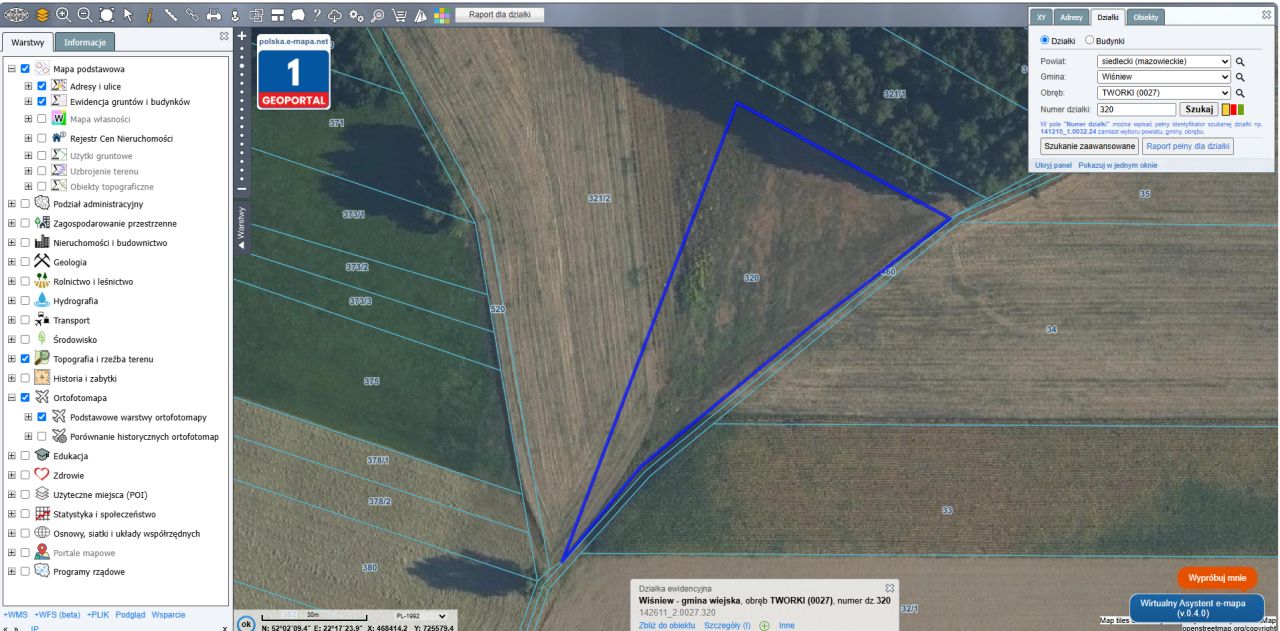1280x631 pixels.
Task: Enable the Hydrografia layer group
Action: [25, 301]
